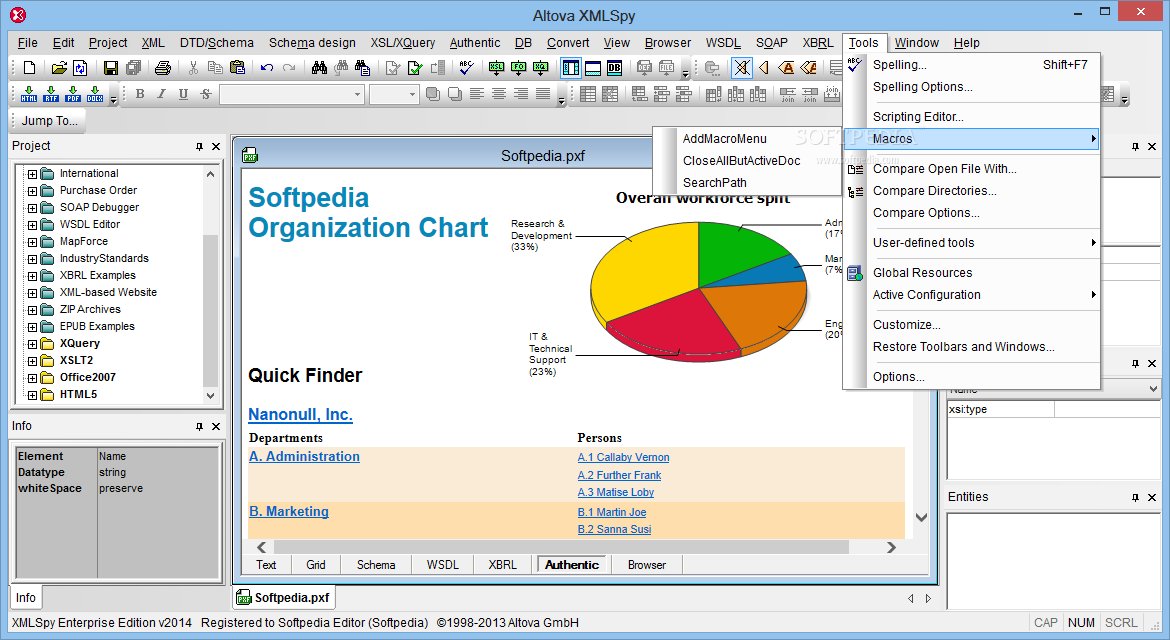Open the Softpedia.pxf document tab

tap(284, 597)
